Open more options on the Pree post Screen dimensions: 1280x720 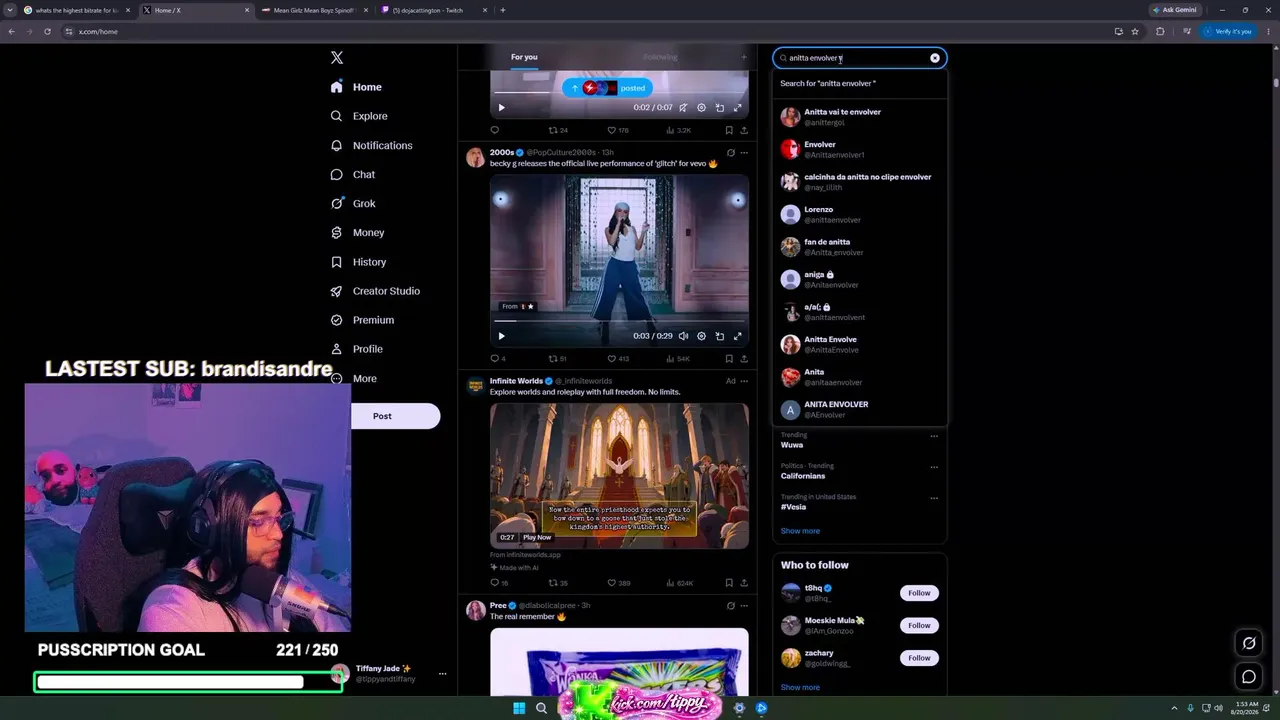(x=744, y=605)
